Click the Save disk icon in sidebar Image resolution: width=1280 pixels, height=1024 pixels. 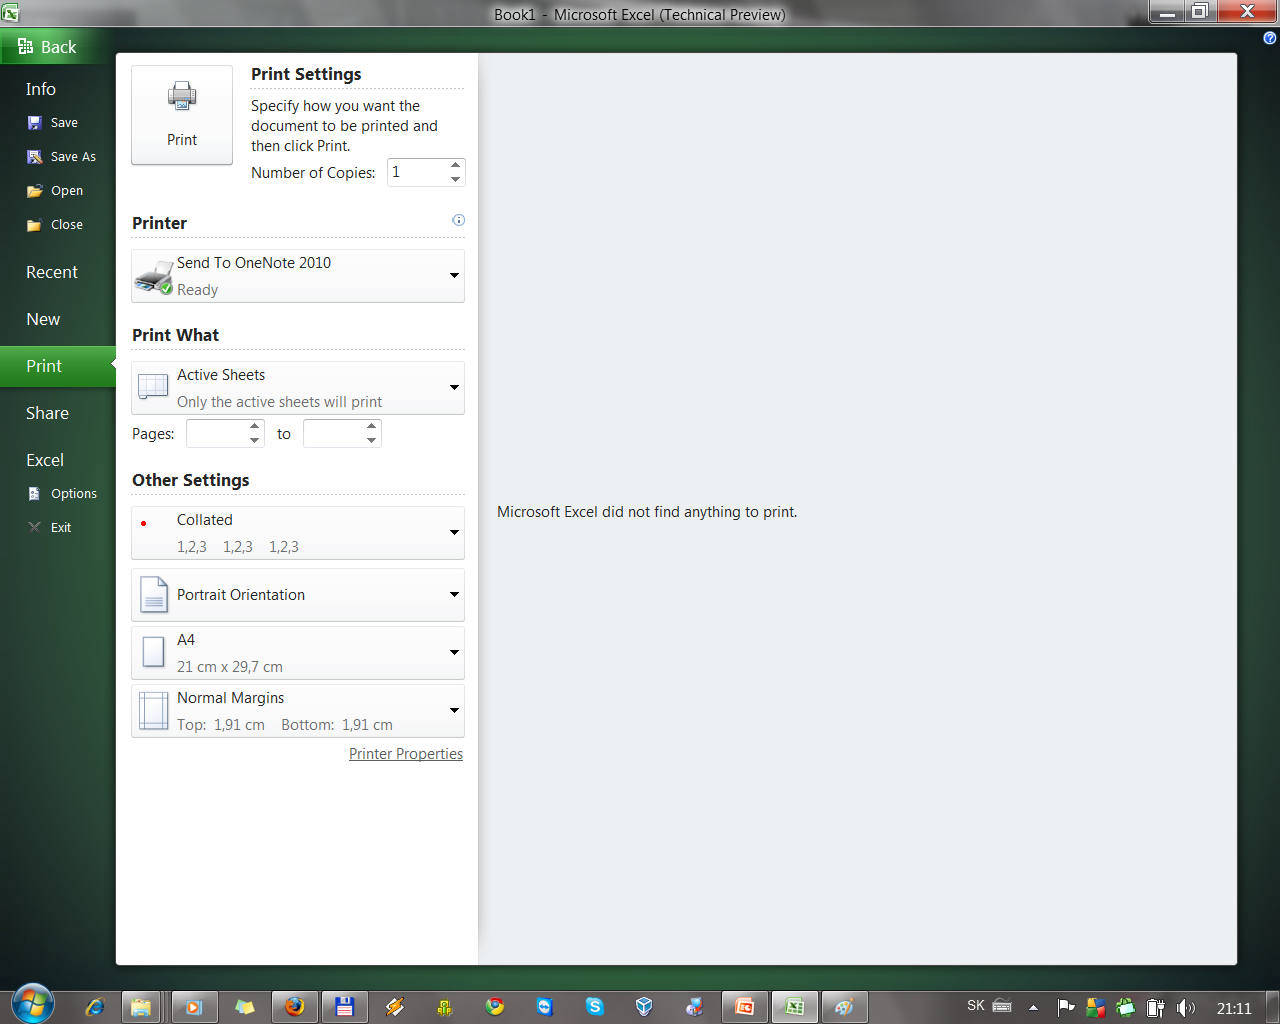coord(34,123)
